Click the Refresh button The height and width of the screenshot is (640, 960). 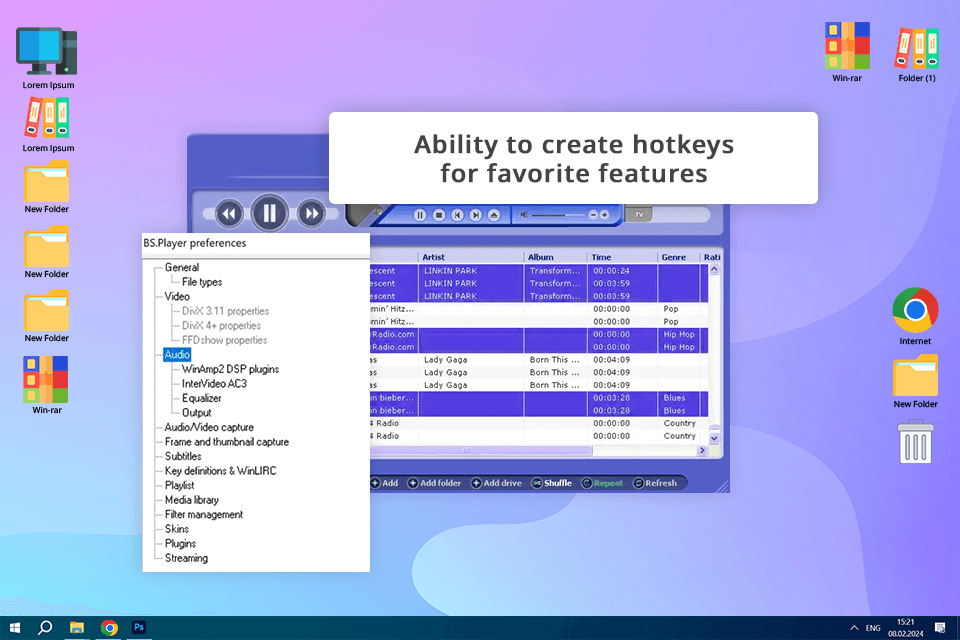(x=654, y=483)
